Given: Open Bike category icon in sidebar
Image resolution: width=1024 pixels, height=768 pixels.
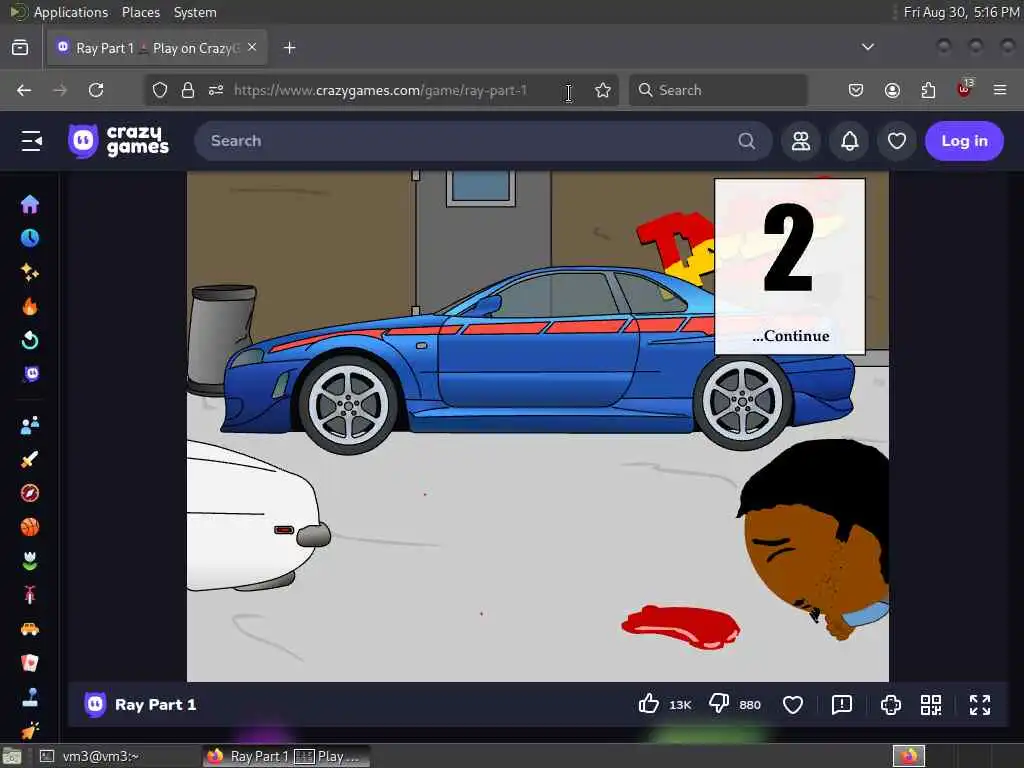Looking at the screenshot, I should click(30, 595).
